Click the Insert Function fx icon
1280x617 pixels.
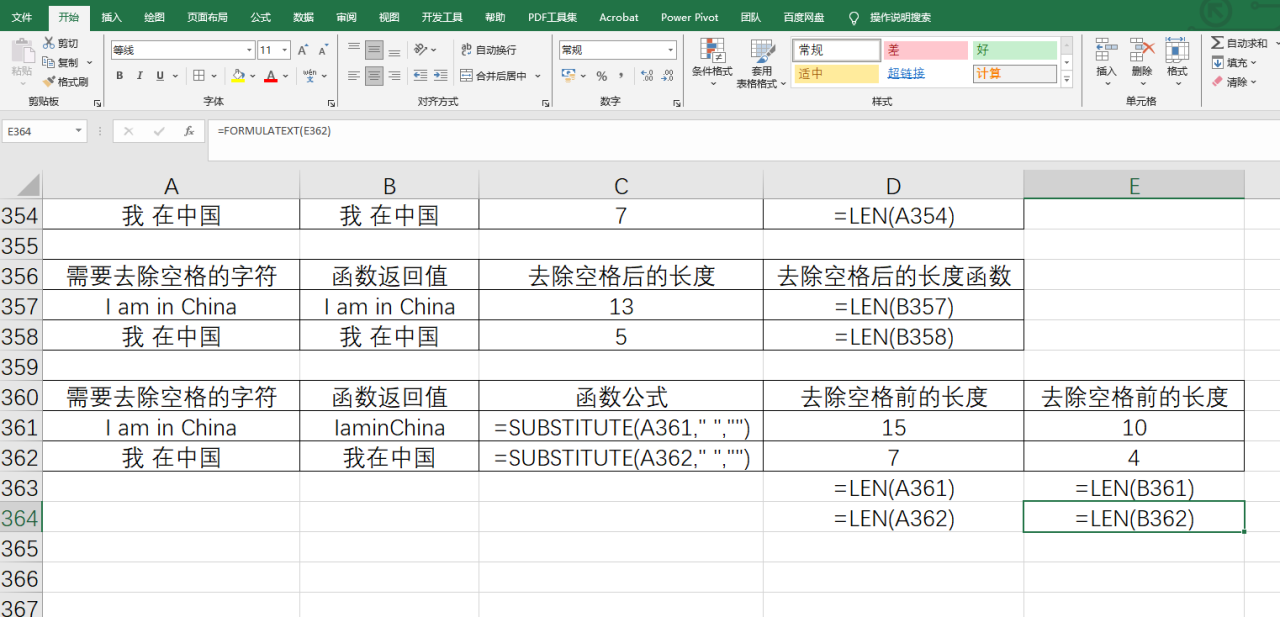click(x=188, y=131)
